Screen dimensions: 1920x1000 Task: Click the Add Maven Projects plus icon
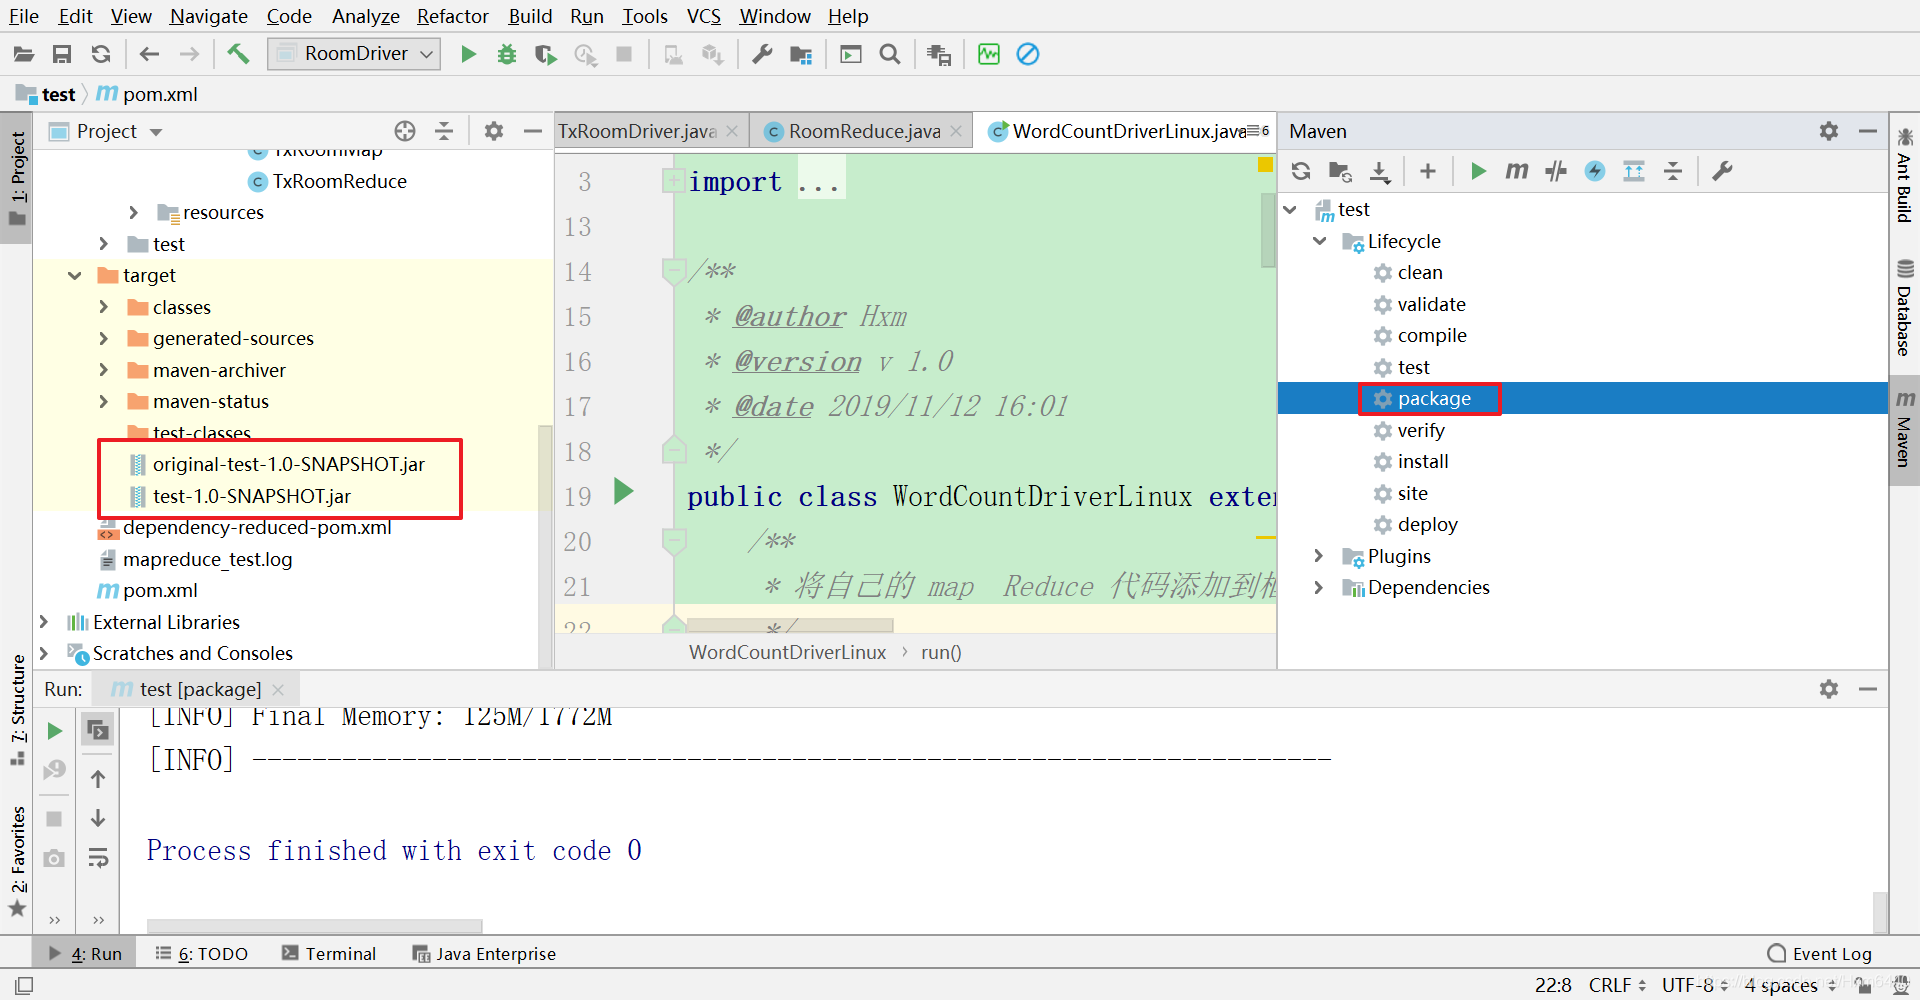click(x=1428, y=171)
